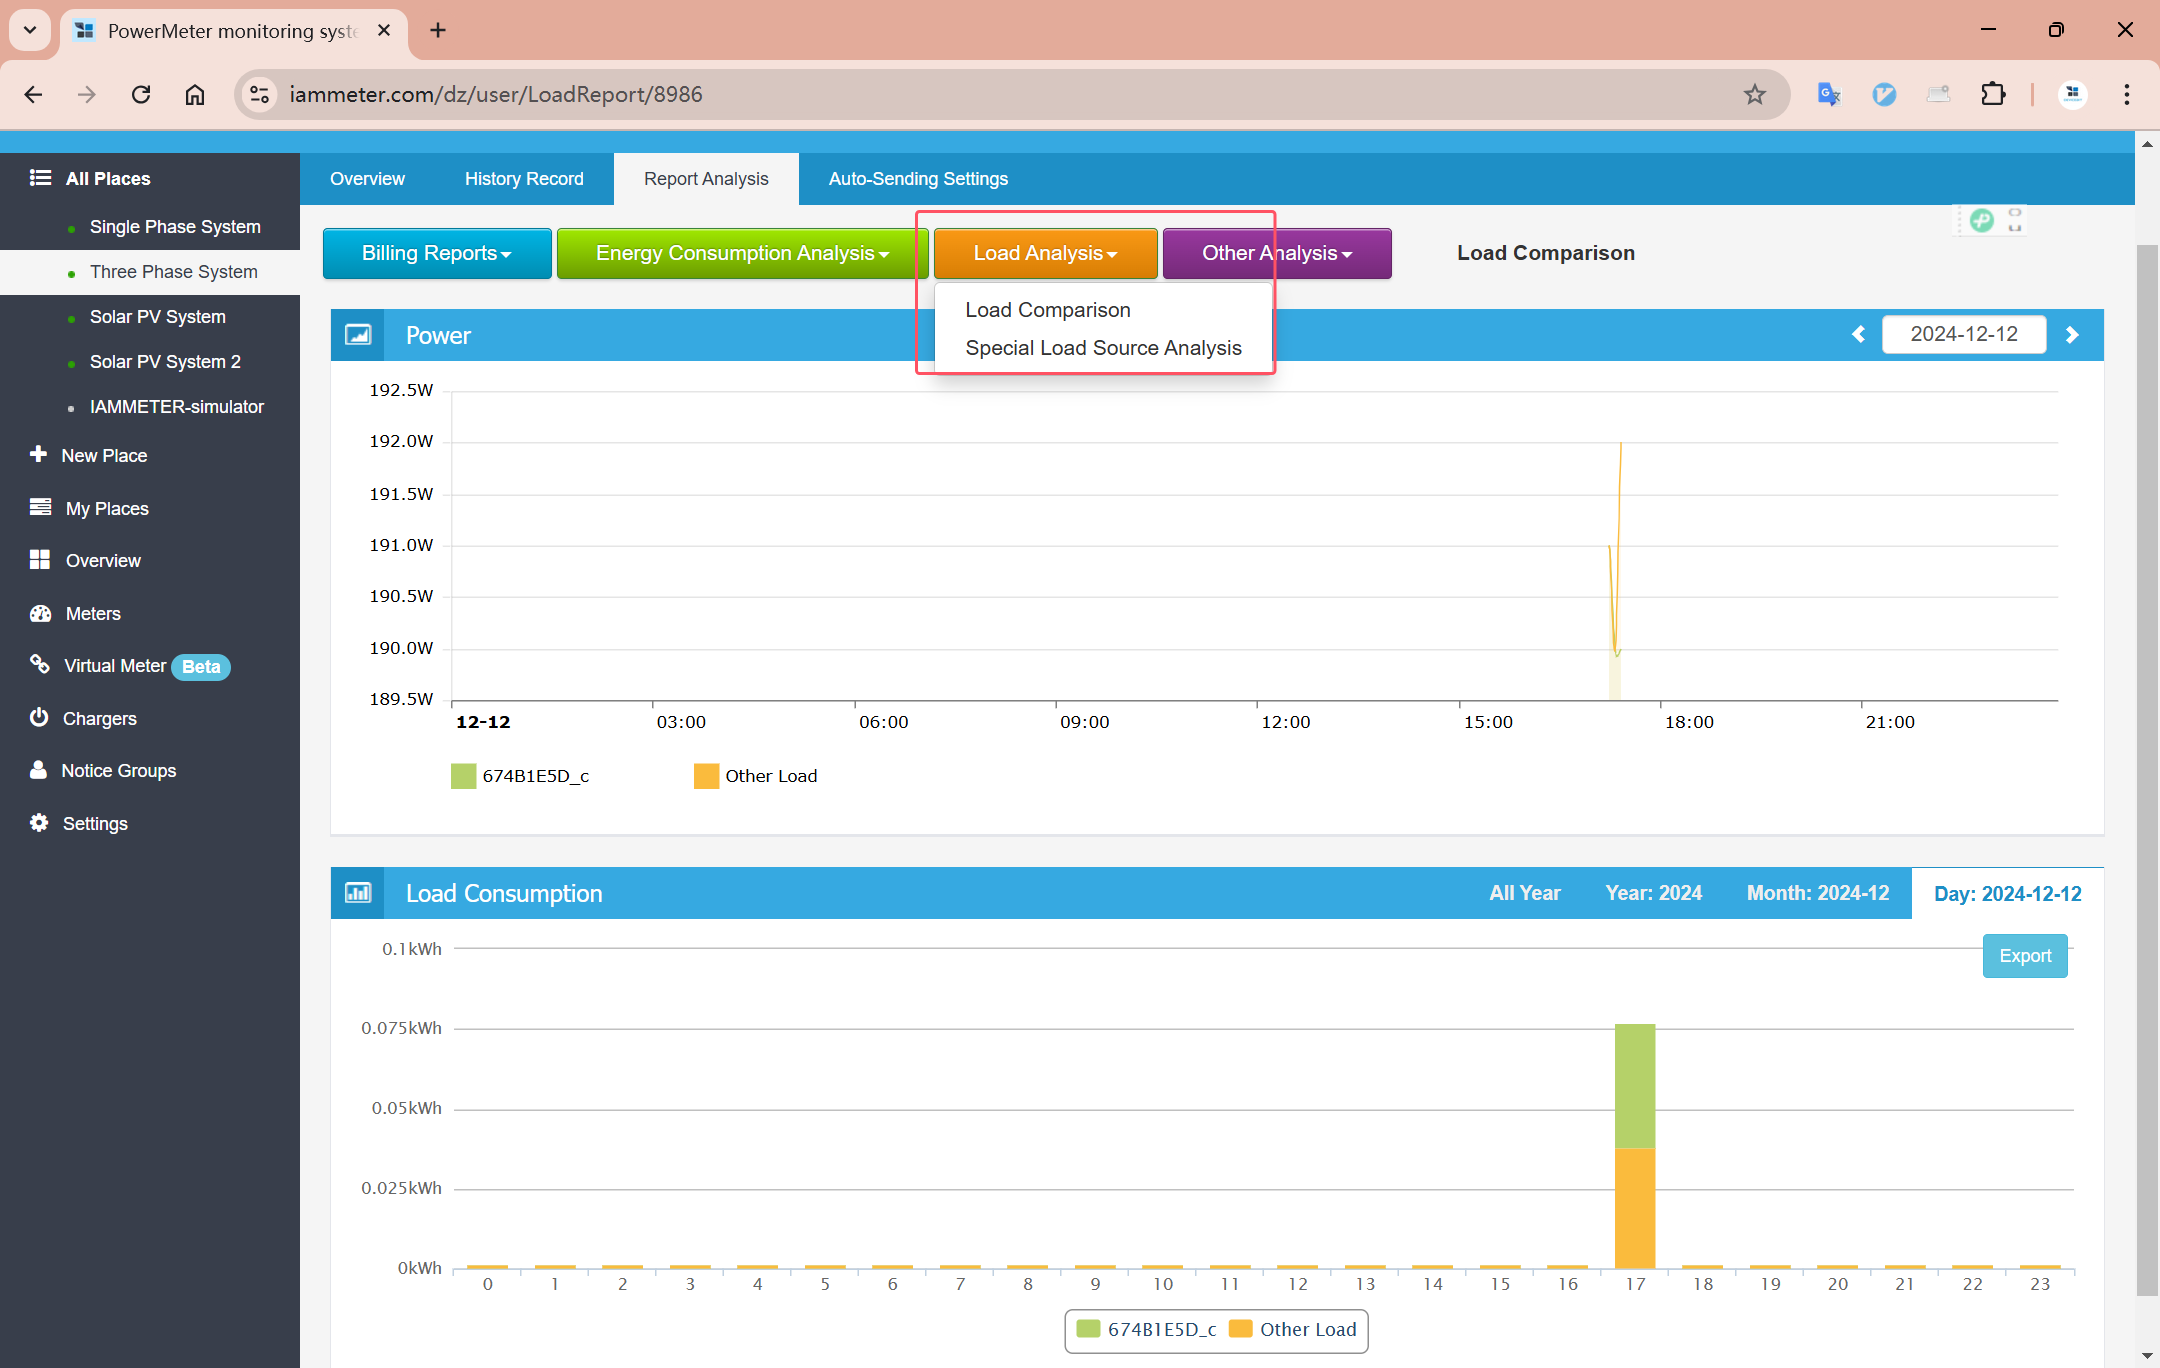Select All Year range
Viewport: 2160px width, 1368px height.
(1524, 893)
